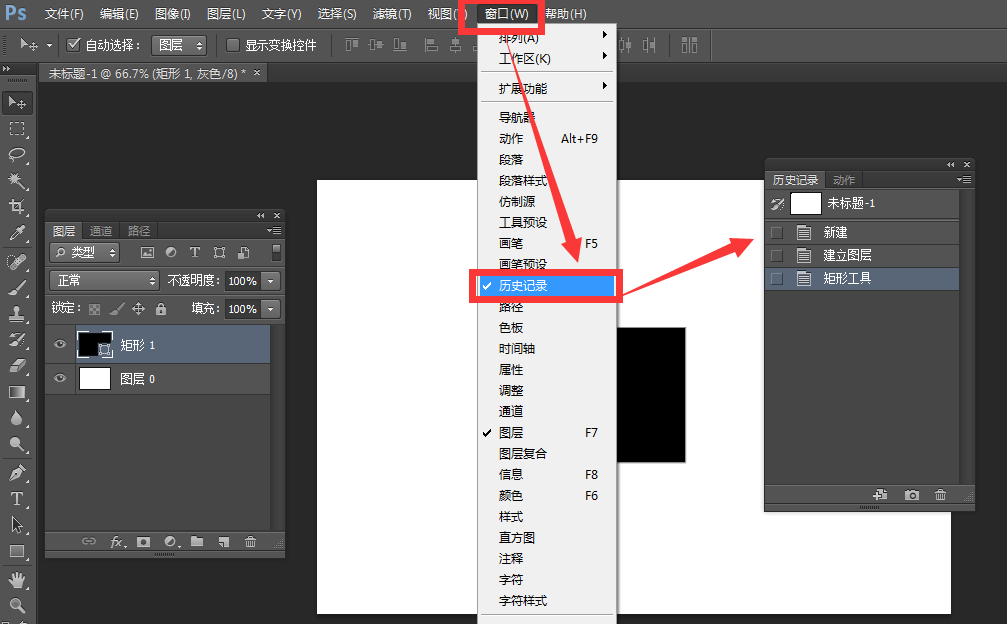This screenshot has width=1007, height=624.
Task: Collapse the History panel to icons
Action: pyautogui.click(x=950, y=164)
